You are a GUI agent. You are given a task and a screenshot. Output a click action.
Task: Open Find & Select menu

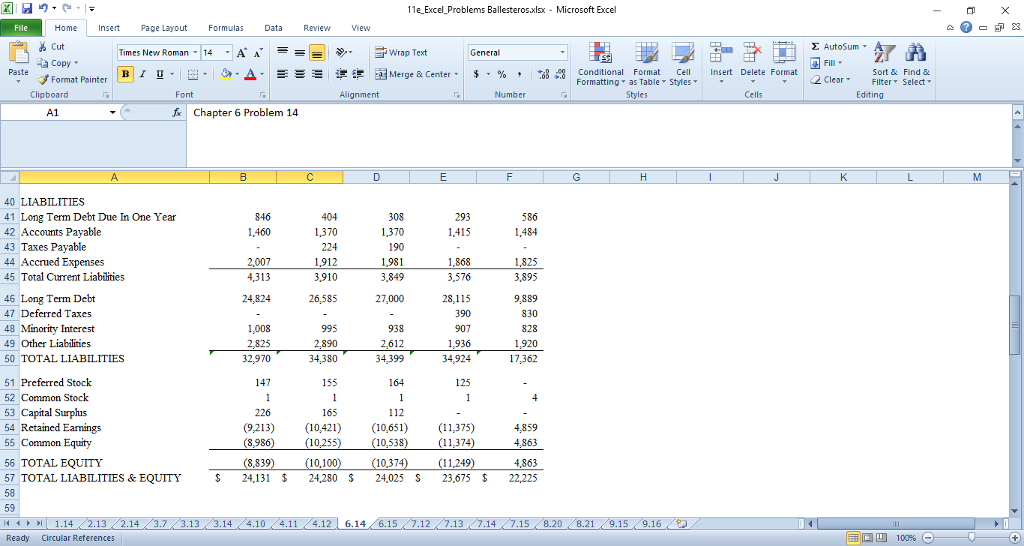click(917, 63)
